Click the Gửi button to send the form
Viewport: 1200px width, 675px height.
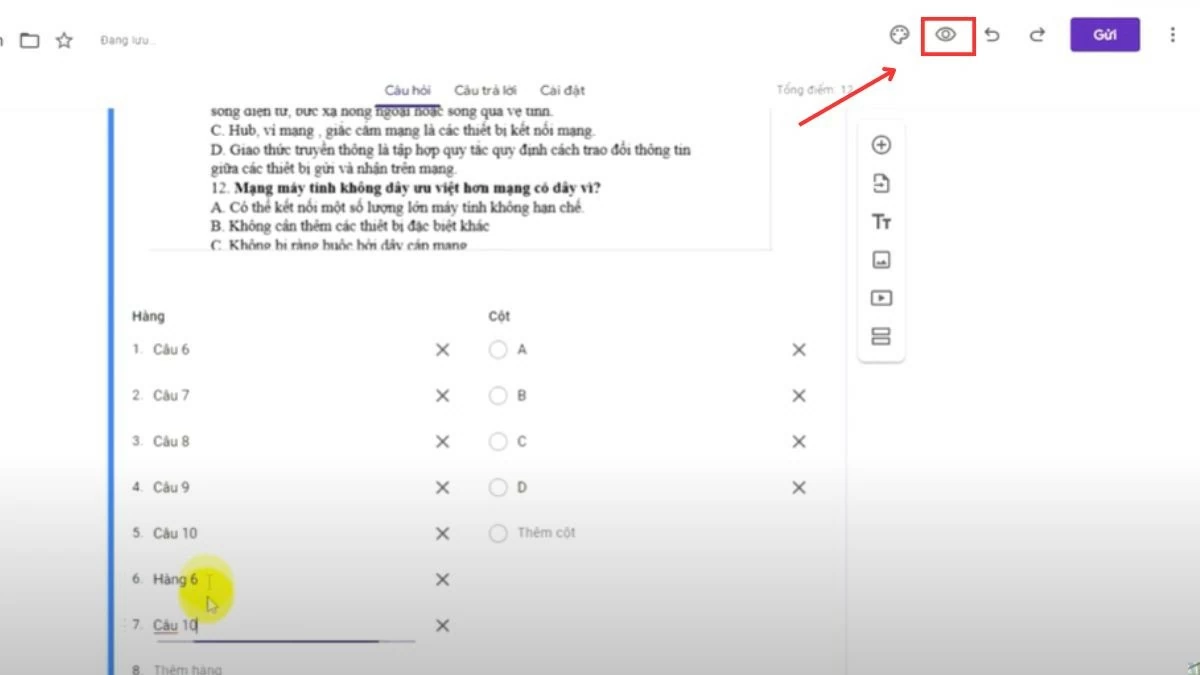1104,33
